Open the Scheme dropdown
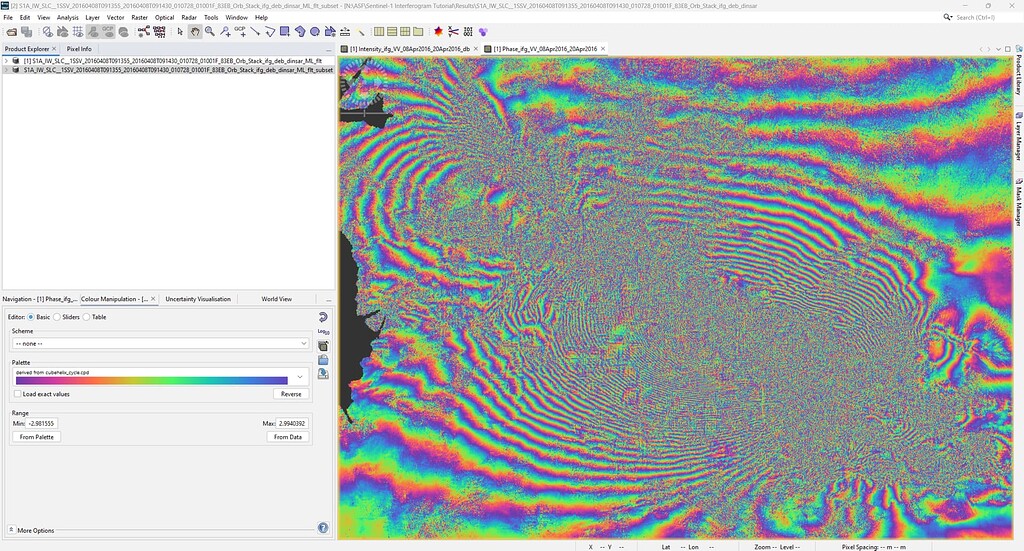 [x=160, y=343]
